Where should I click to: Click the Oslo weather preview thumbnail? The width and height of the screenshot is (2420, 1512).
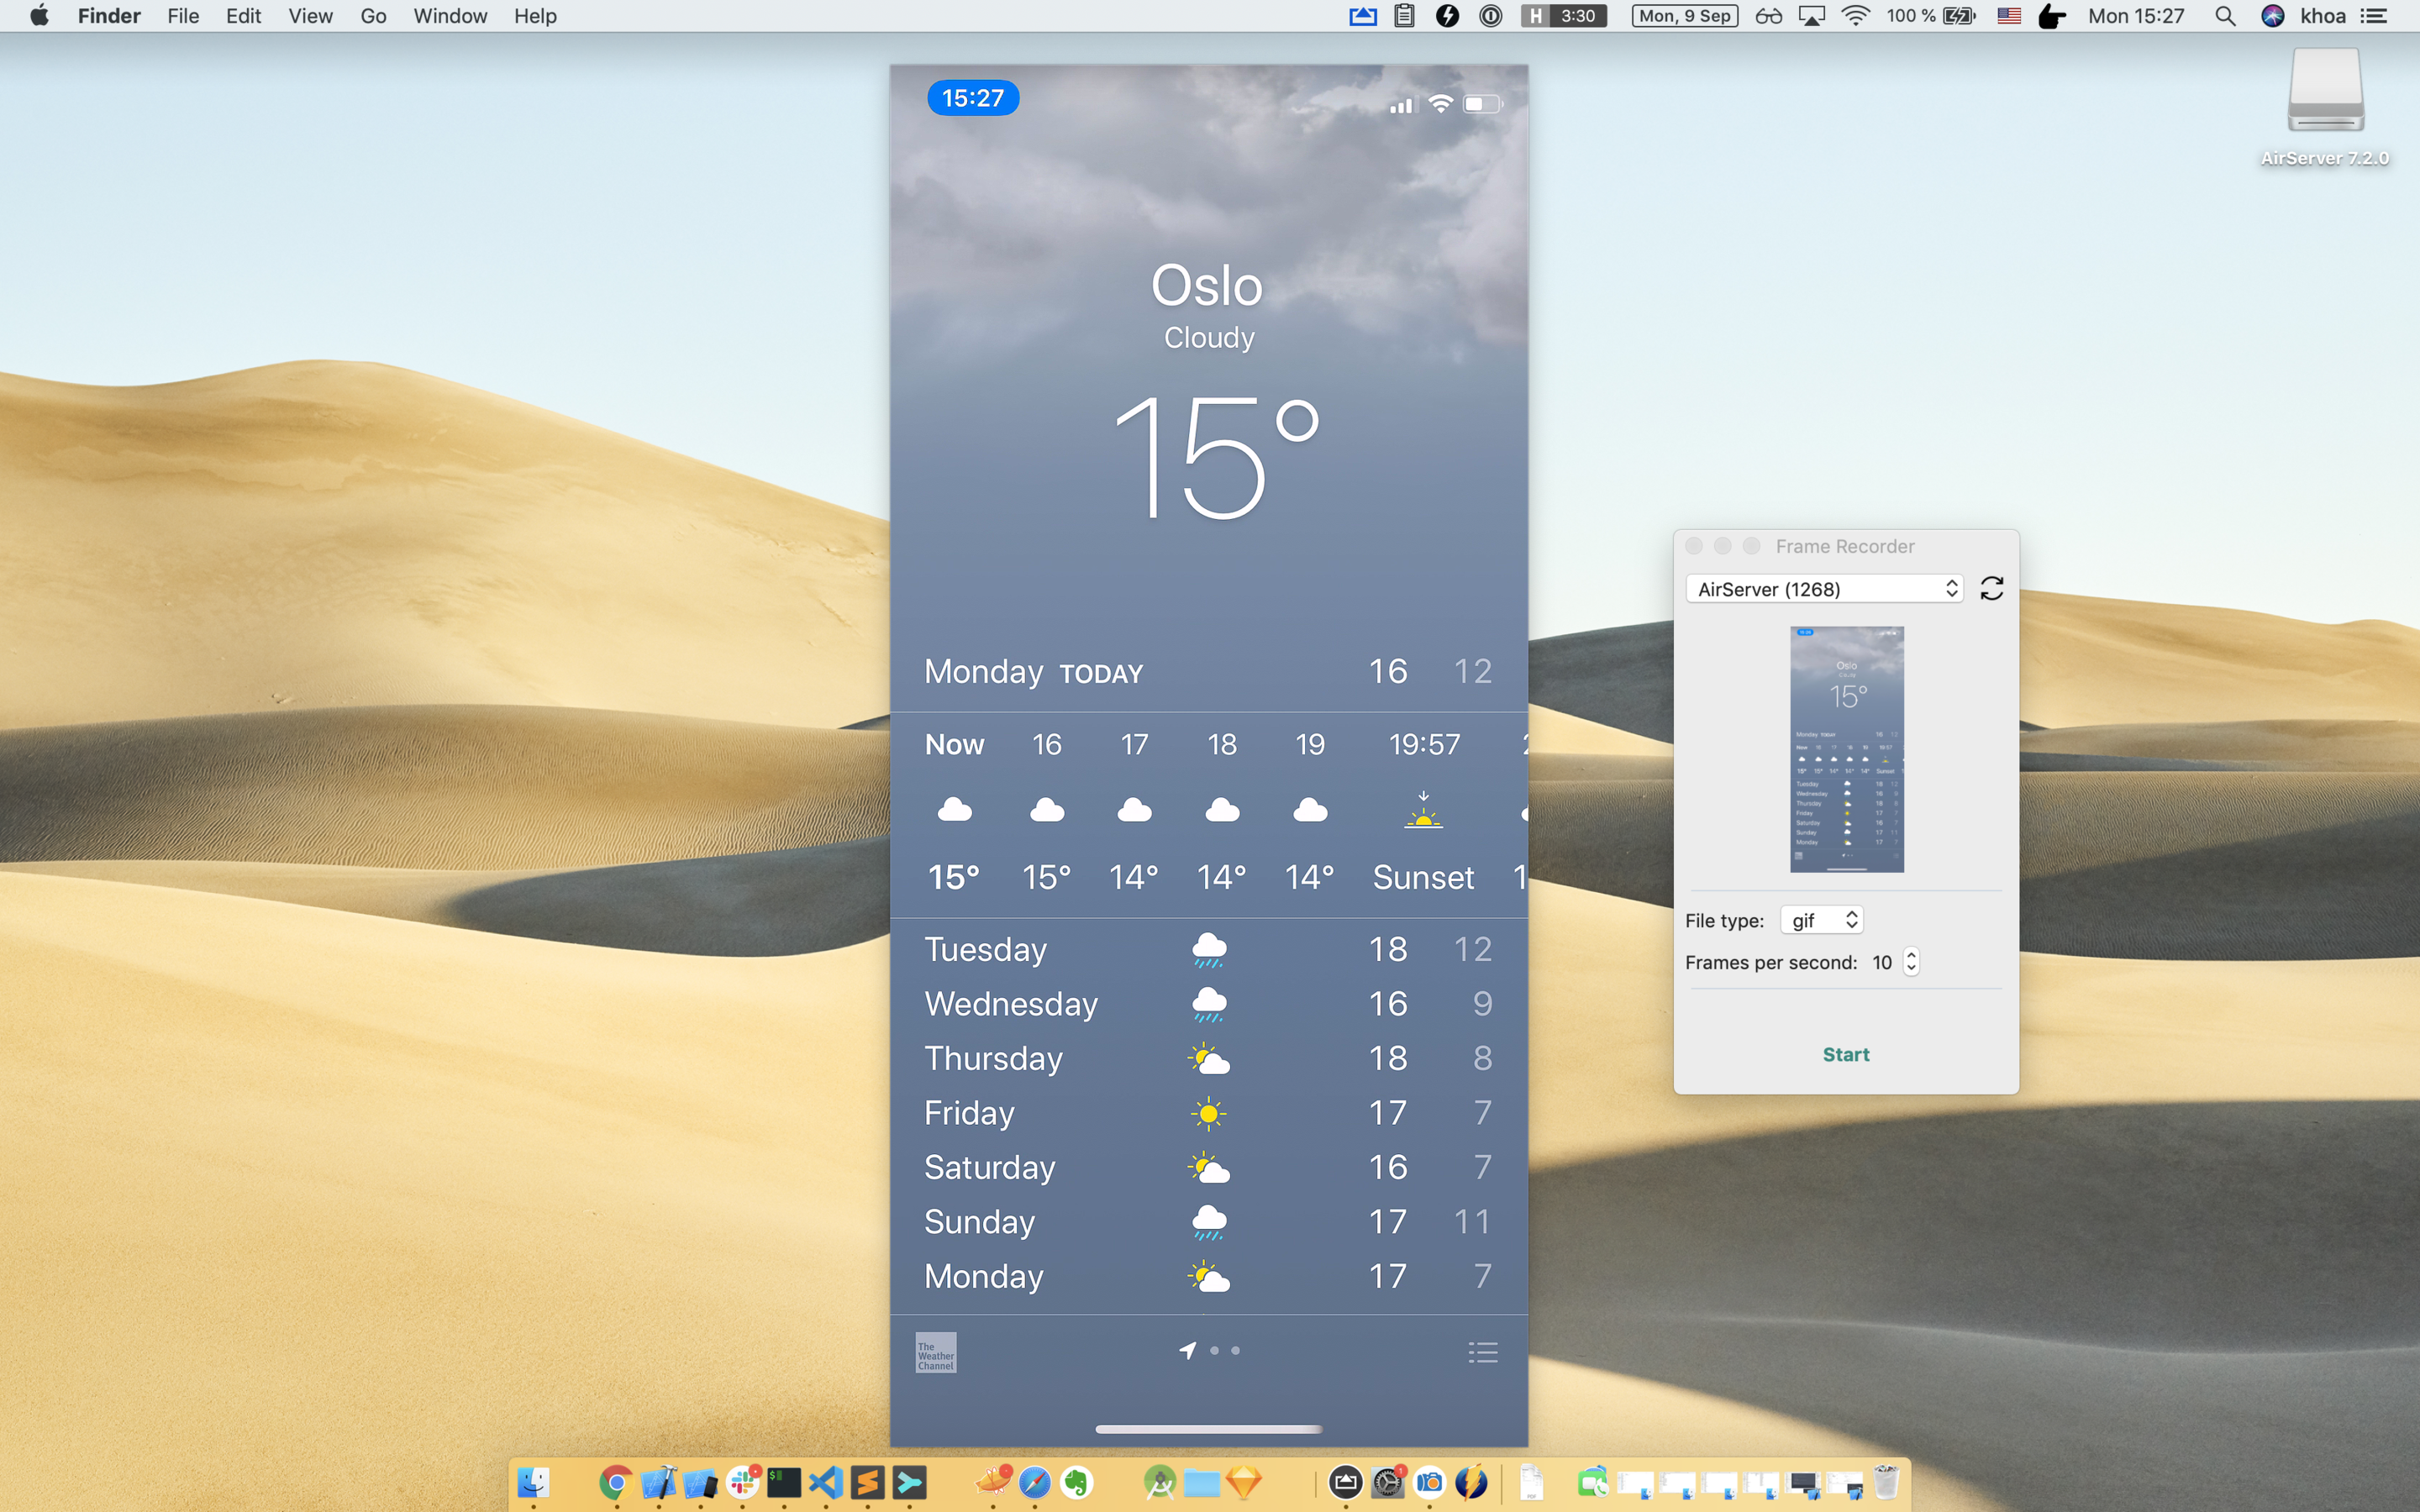point(1846,749)
